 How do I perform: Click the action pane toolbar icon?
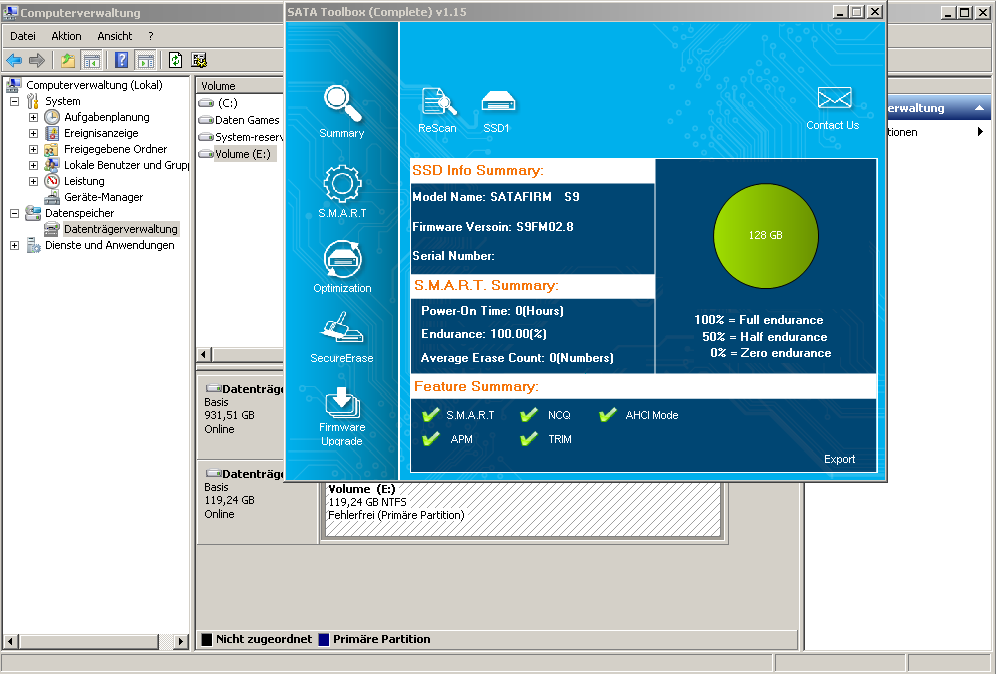pyautogui.click(x=145, y=60)
